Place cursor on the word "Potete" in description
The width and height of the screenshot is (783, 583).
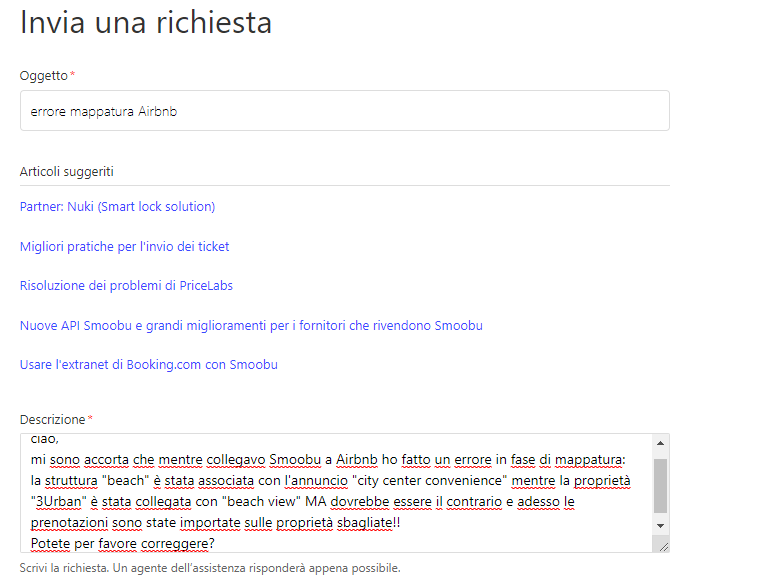50,544
